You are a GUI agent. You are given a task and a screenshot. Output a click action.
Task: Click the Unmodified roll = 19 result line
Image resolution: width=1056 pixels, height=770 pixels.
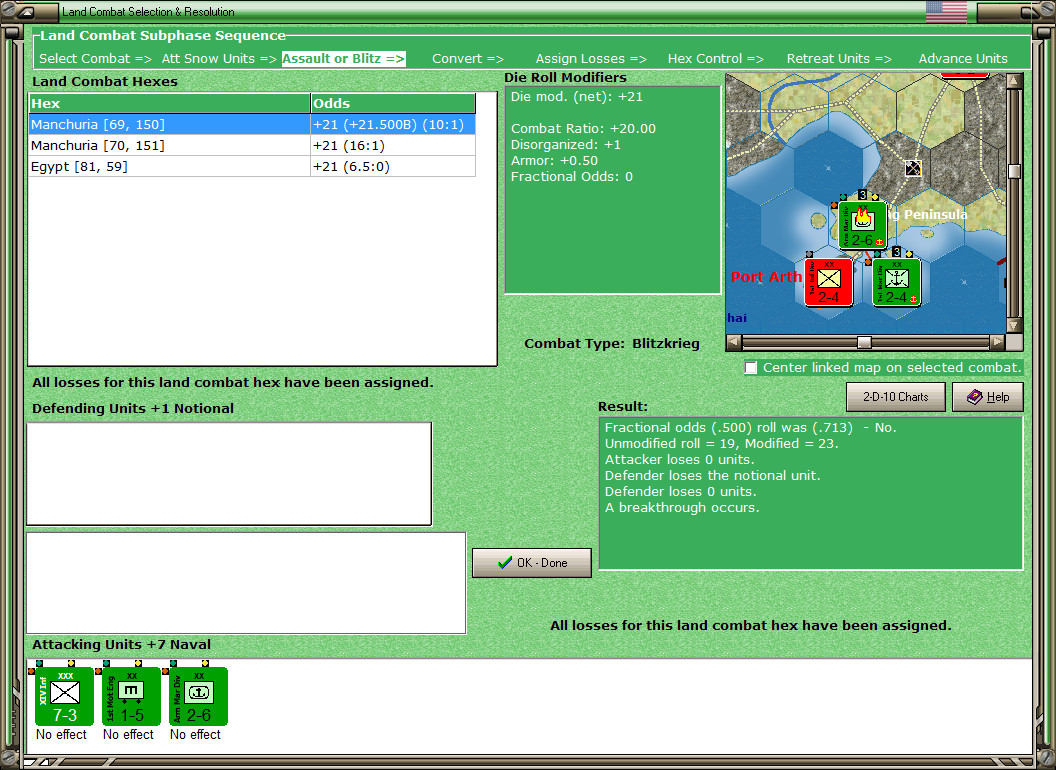[721, 443]
